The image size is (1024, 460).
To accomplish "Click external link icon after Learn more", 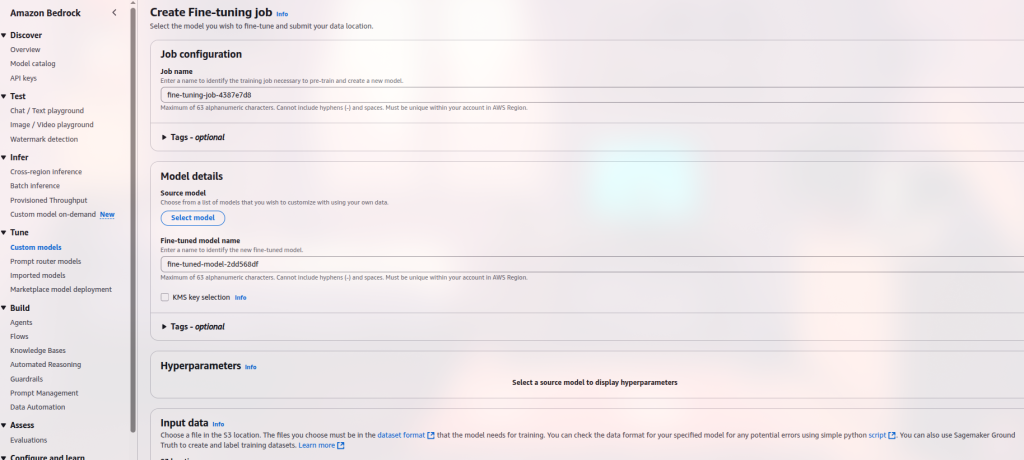I will click(x=341, y=445).
